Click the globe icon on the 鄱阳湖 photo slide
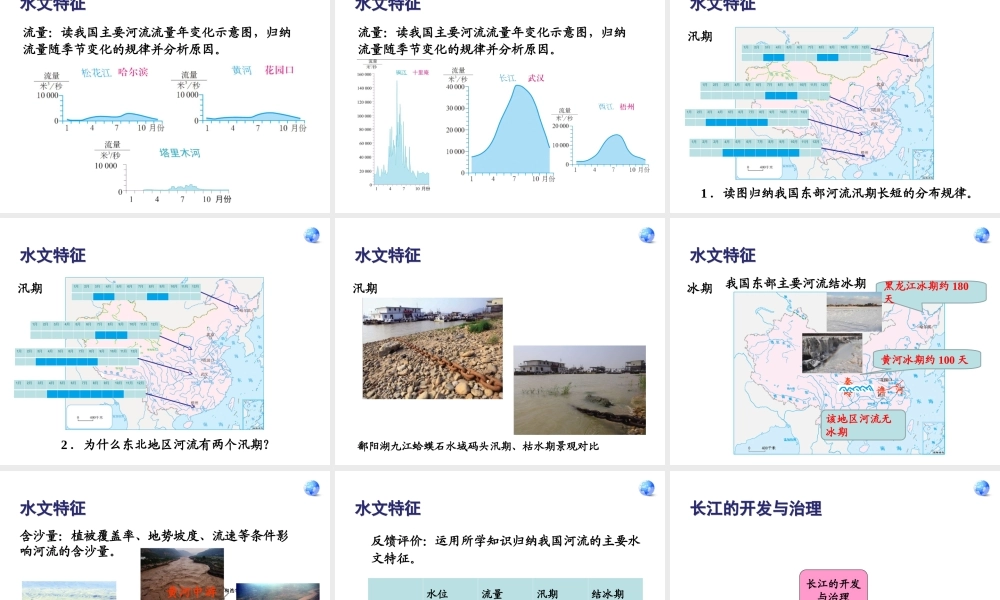 [x=647, y=235]
